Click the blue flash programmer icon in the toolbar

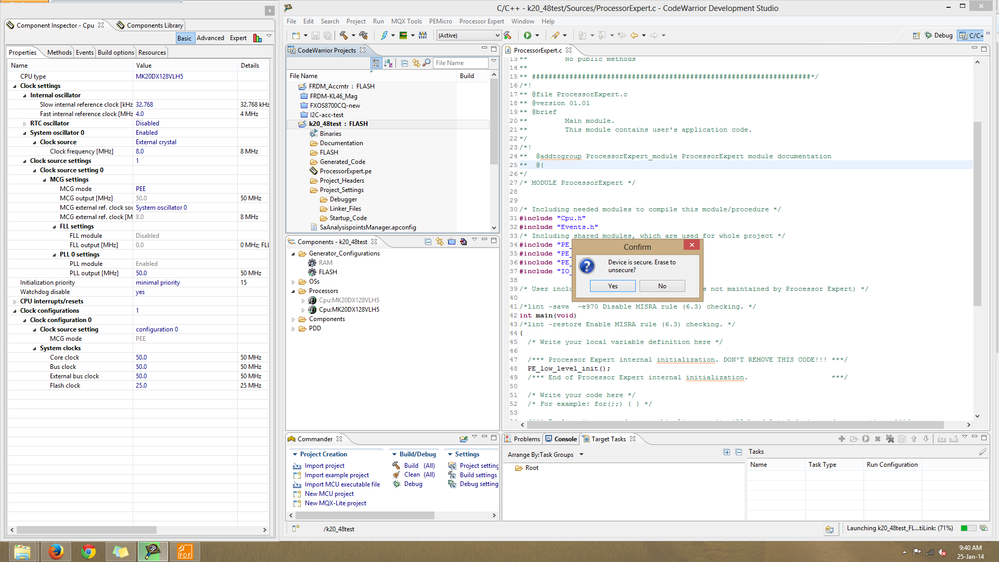click(x=384, y=36)
